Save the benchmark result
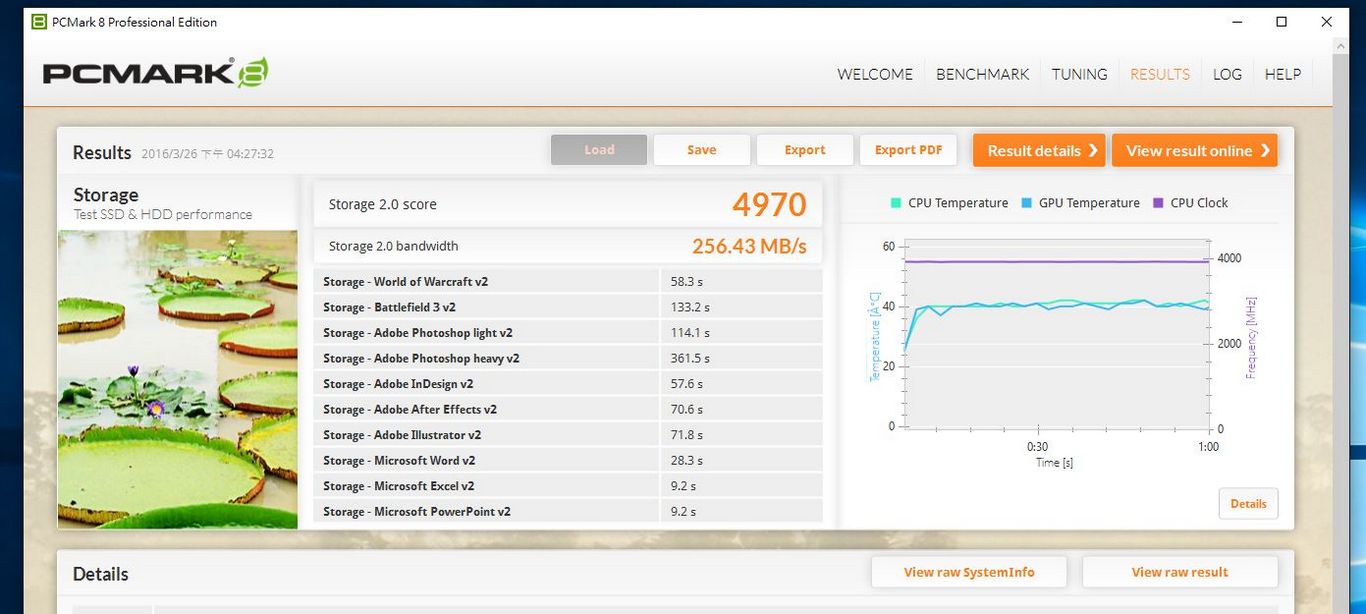Viewport: 1366px width, 614px height. [702, 150]
